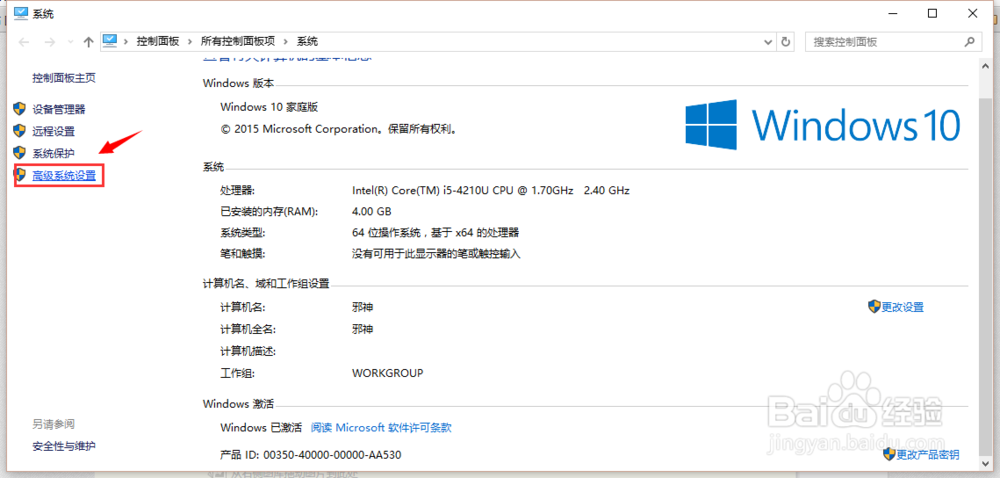Select 控制面板 in the breadcrumb
The height and width of the screenshot is (478, 1000).
click(x=158, y=41)
